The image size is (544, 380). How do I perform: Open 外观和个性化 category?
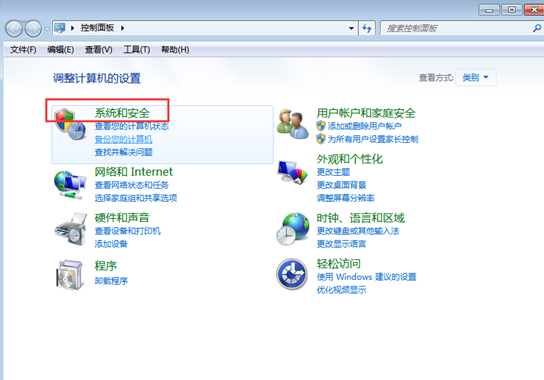click(x=350, y=159)
